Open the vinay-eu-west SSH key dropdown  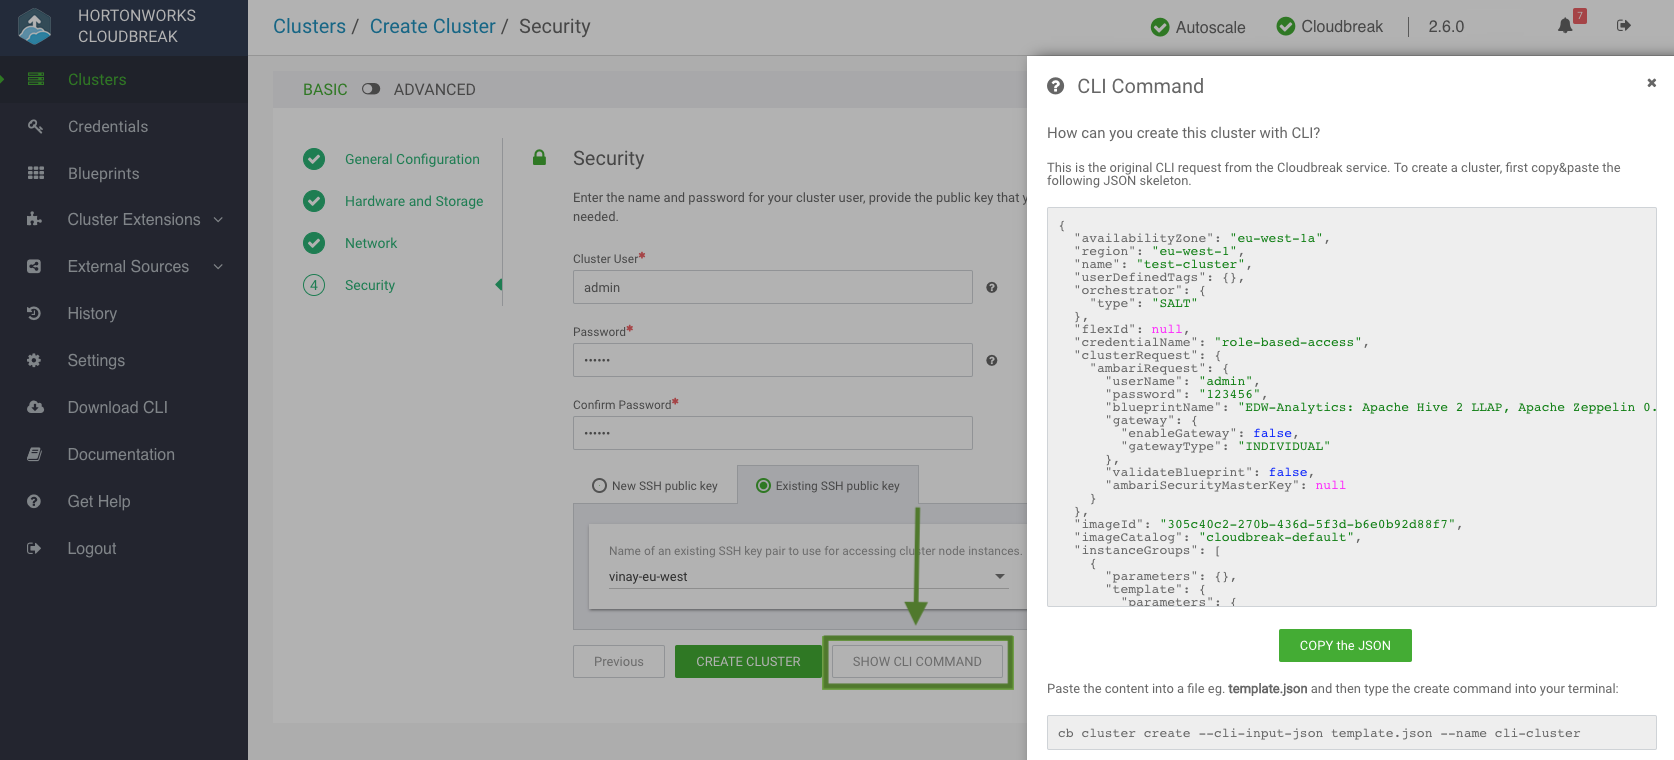[808, 577]
